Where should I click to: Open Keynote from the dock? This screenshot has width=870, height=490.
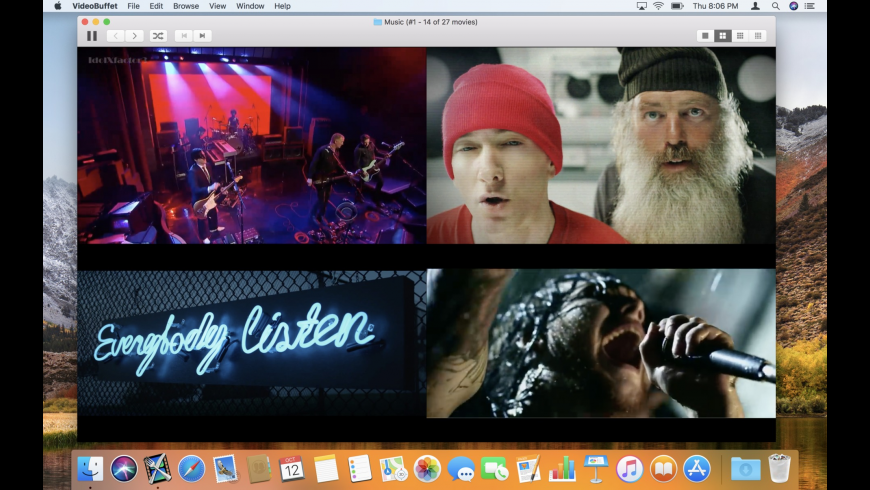coord(596,469)
